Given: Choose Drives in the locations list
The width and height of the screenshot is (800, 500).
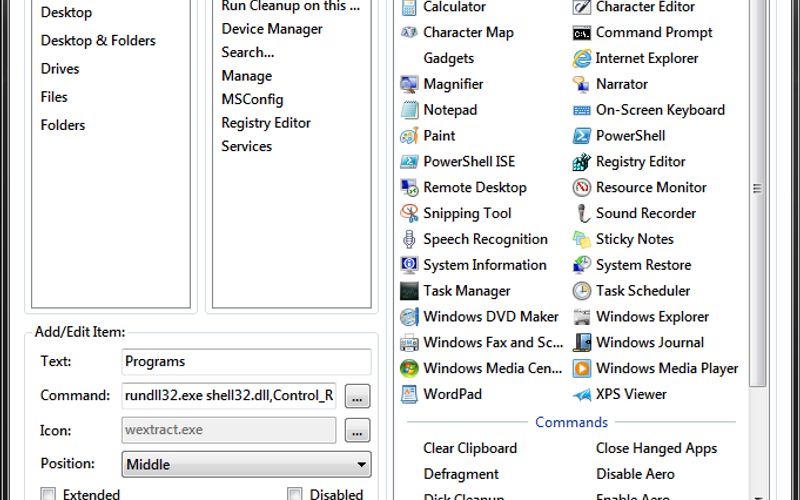Looking at the screenshot, I should [x=60, y=68].
